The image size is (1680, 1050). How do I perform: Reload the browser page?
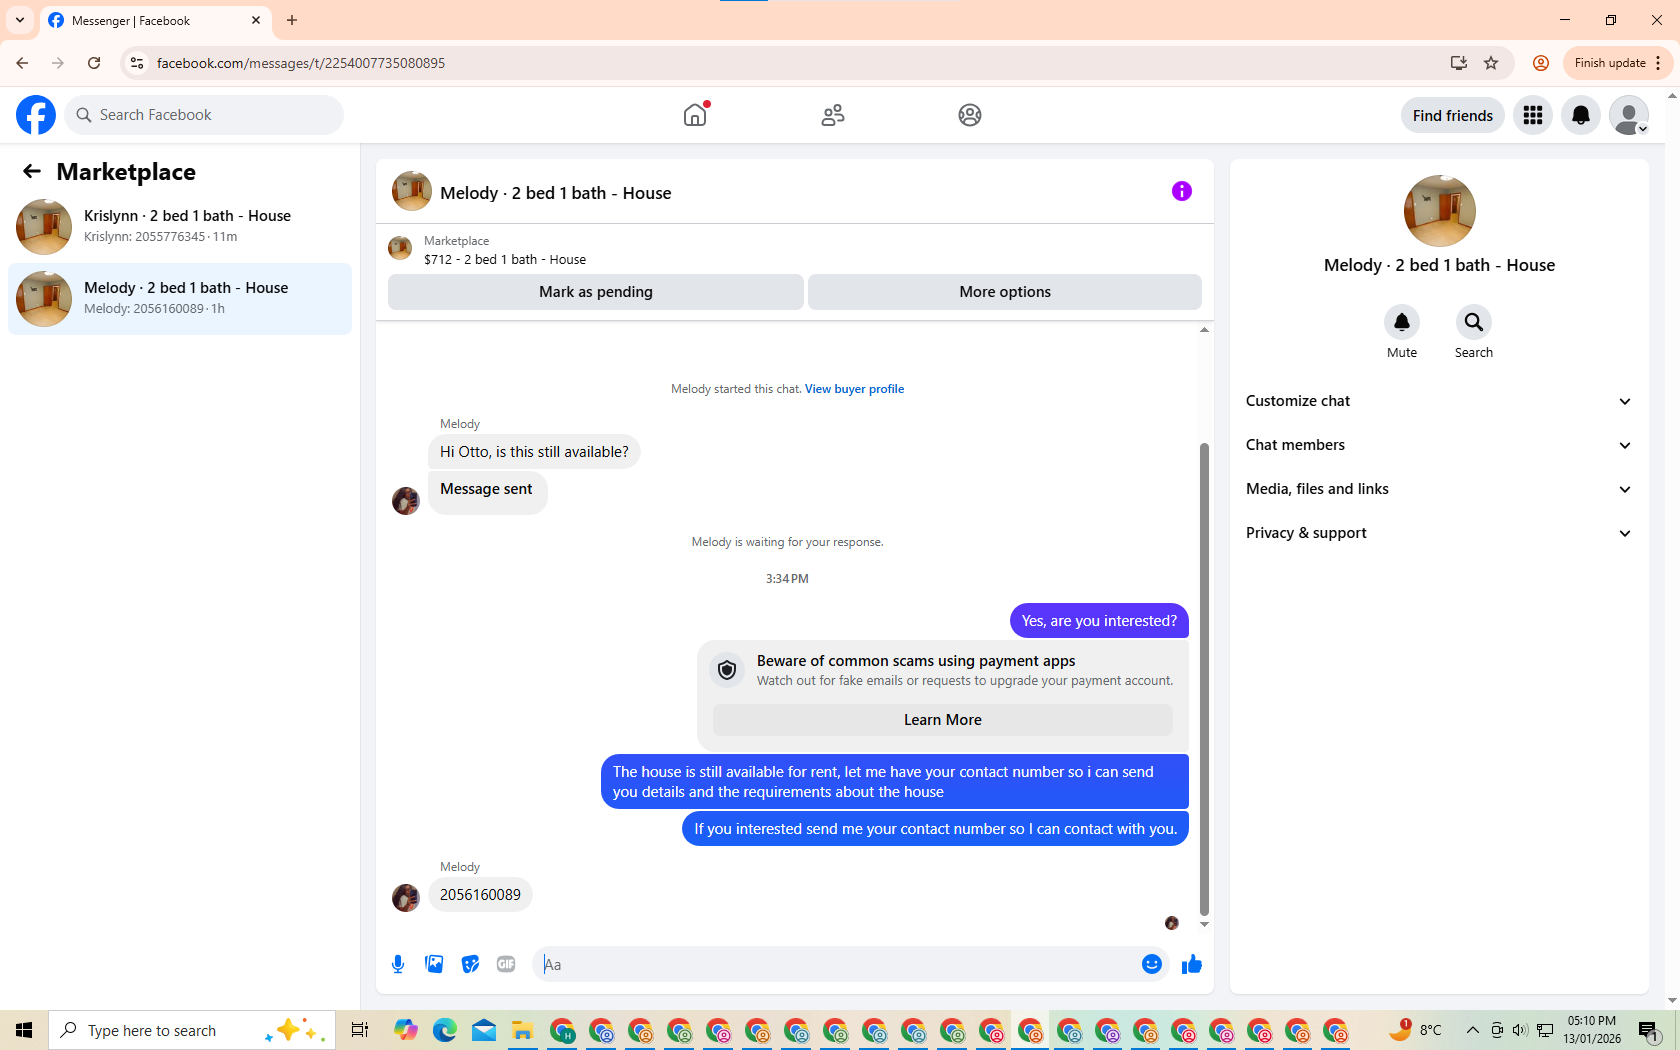pos(94,63)
